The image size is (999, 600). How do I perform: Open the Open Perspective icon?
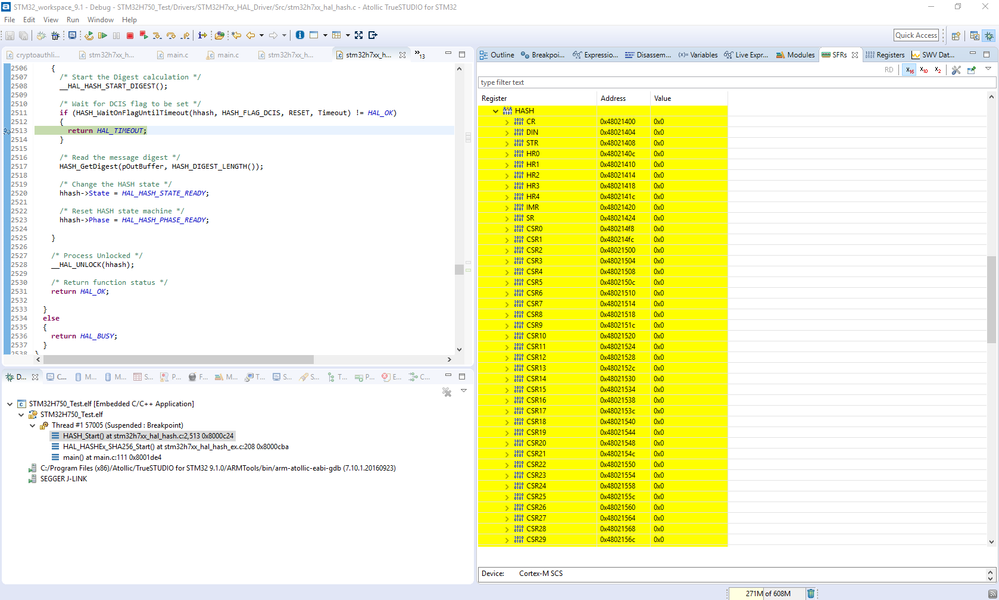956,36
